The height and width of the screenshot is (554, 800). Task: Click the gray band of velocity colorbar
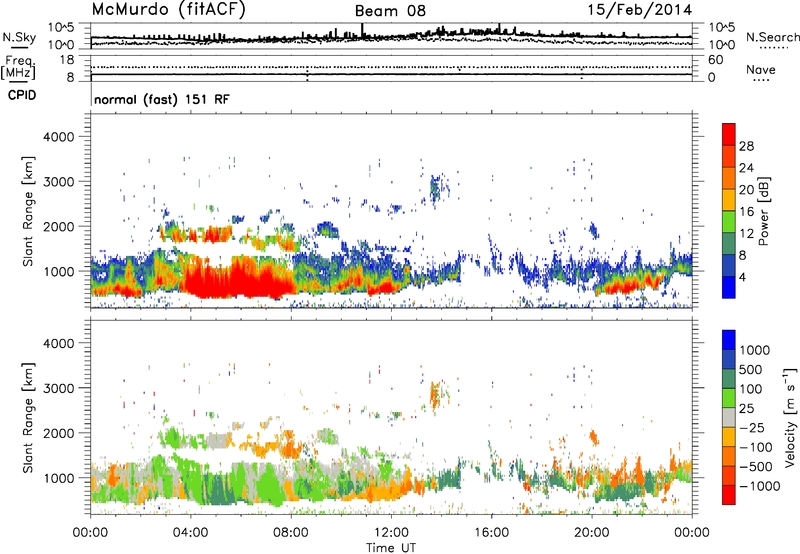click(729, 418)
